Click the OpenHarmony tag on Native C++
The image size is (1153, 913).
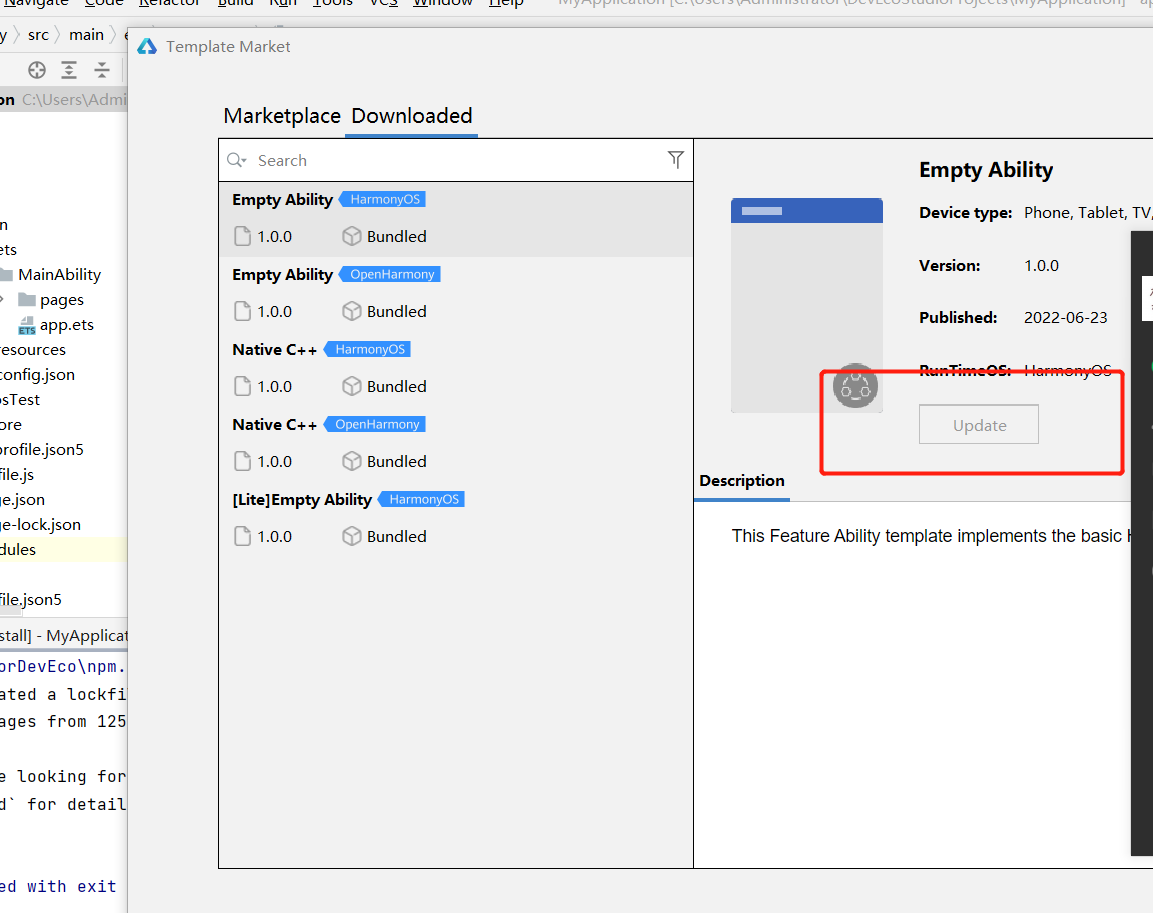376,424
